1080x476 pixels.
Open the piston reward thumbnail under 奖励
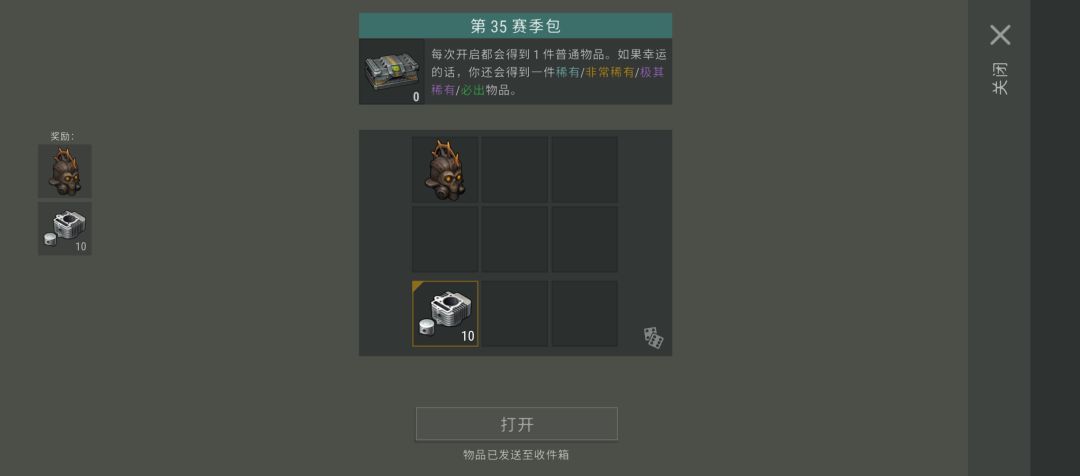click(x=65, y=229)
